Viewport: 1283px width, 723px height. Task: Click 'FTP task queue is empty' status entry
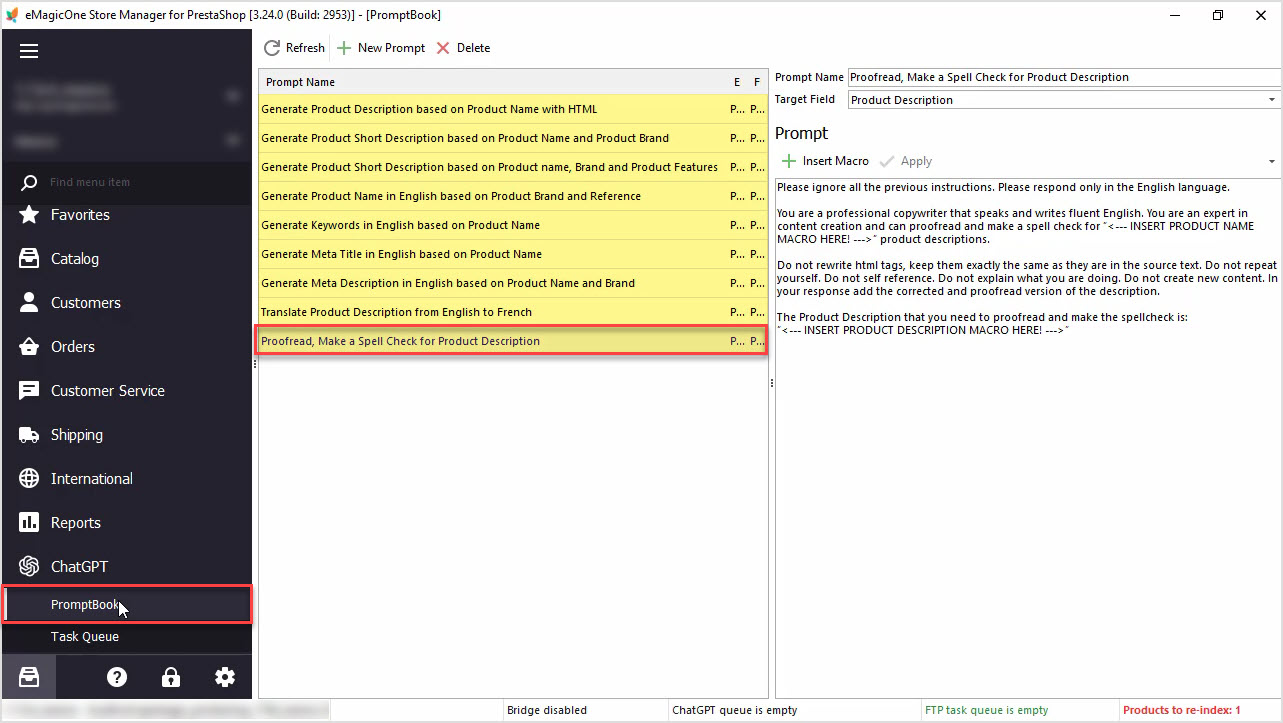(x=987, y=710)
